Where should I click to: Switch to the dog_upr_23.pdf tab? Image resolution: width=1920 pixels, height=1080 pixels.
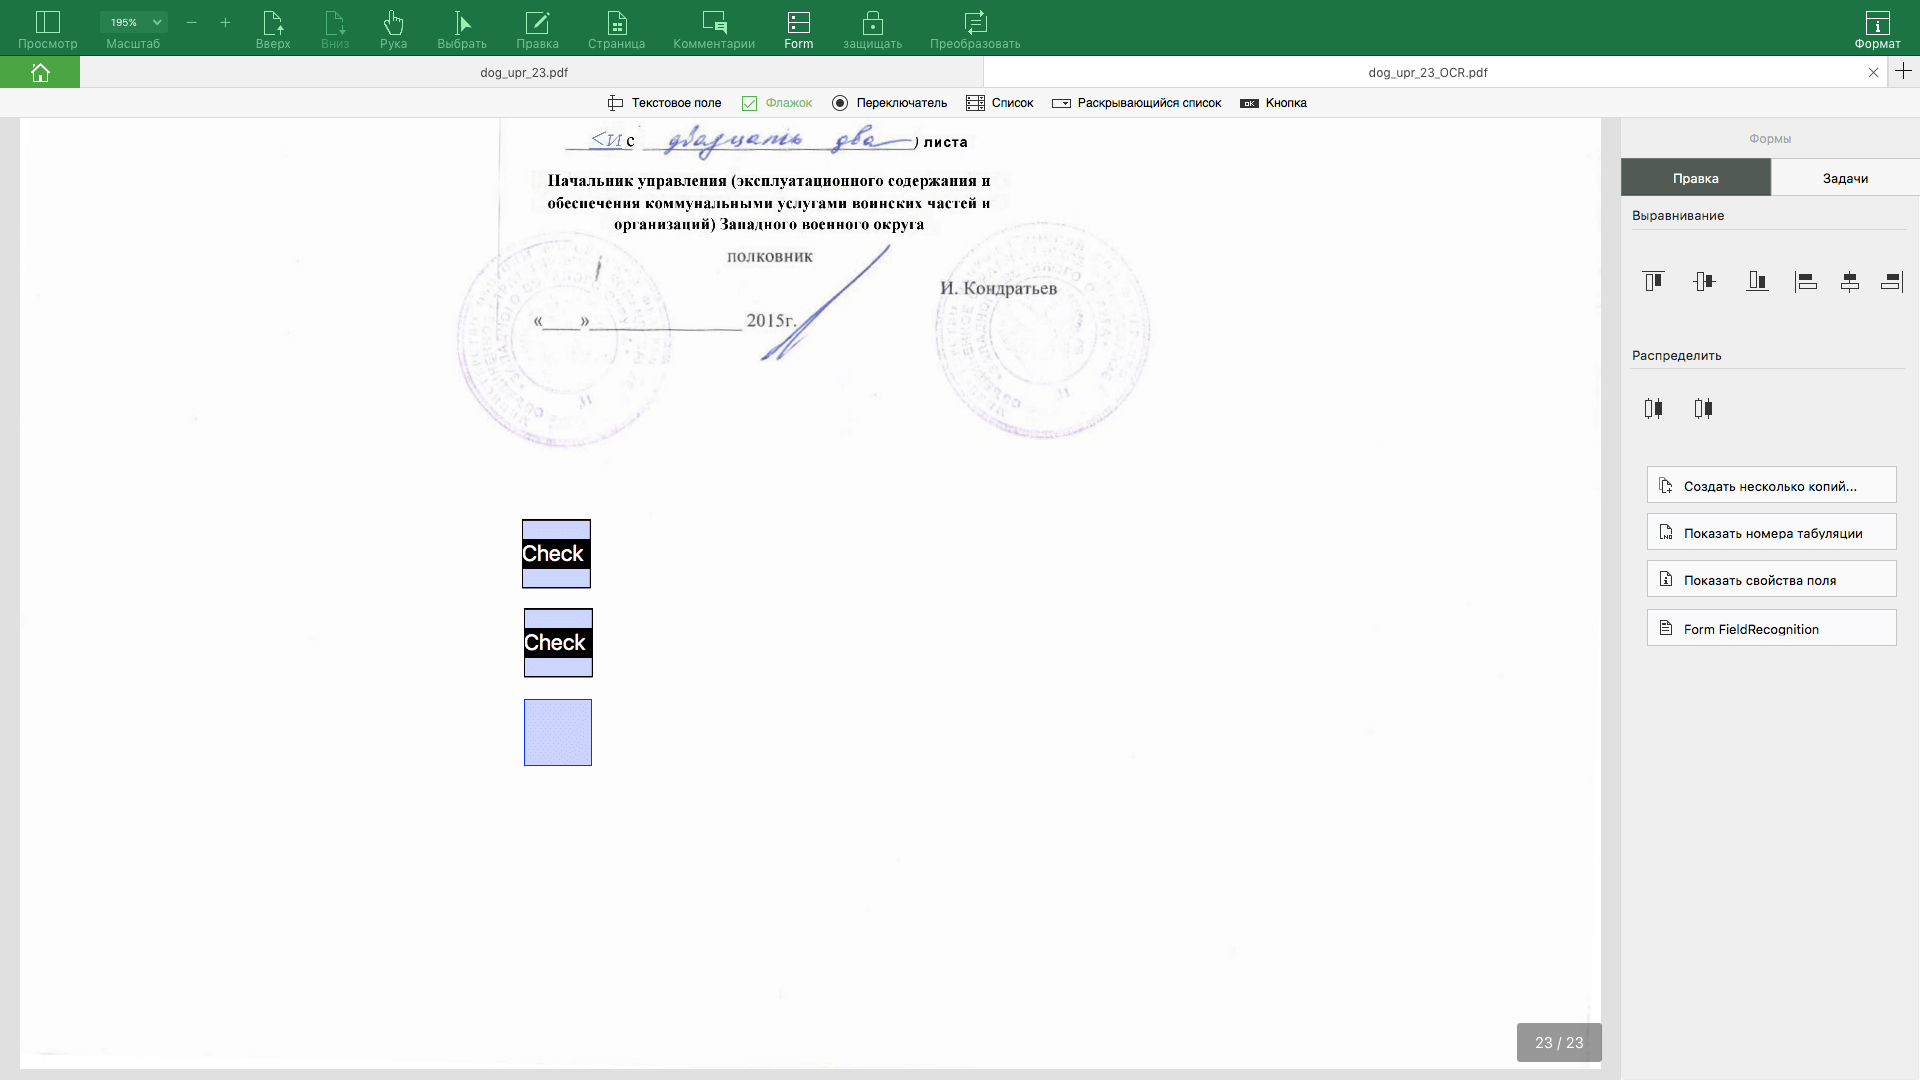[524, 72]
